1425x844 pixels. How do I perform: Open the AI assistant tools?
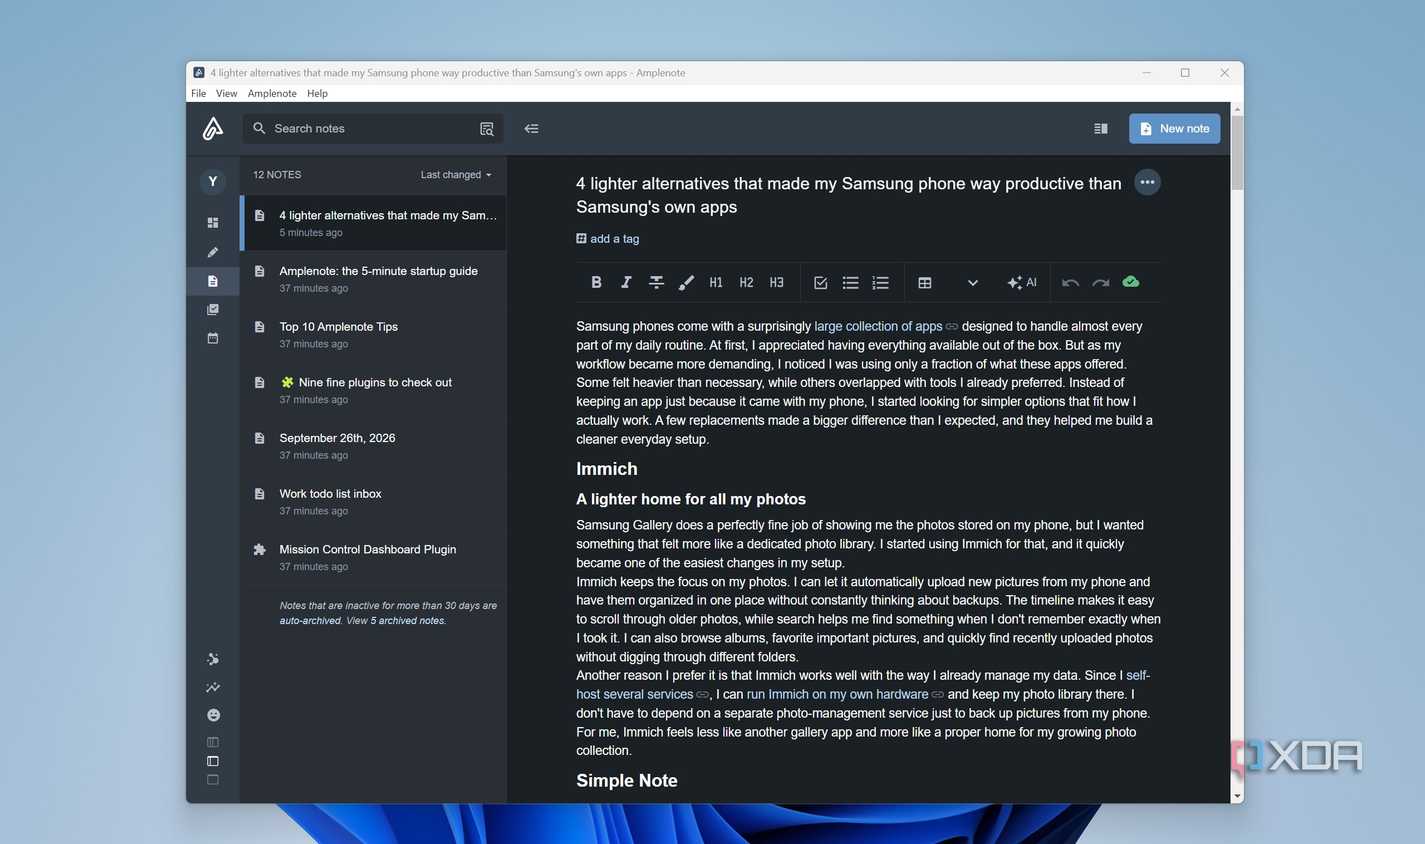click(x=1022, y=282)
